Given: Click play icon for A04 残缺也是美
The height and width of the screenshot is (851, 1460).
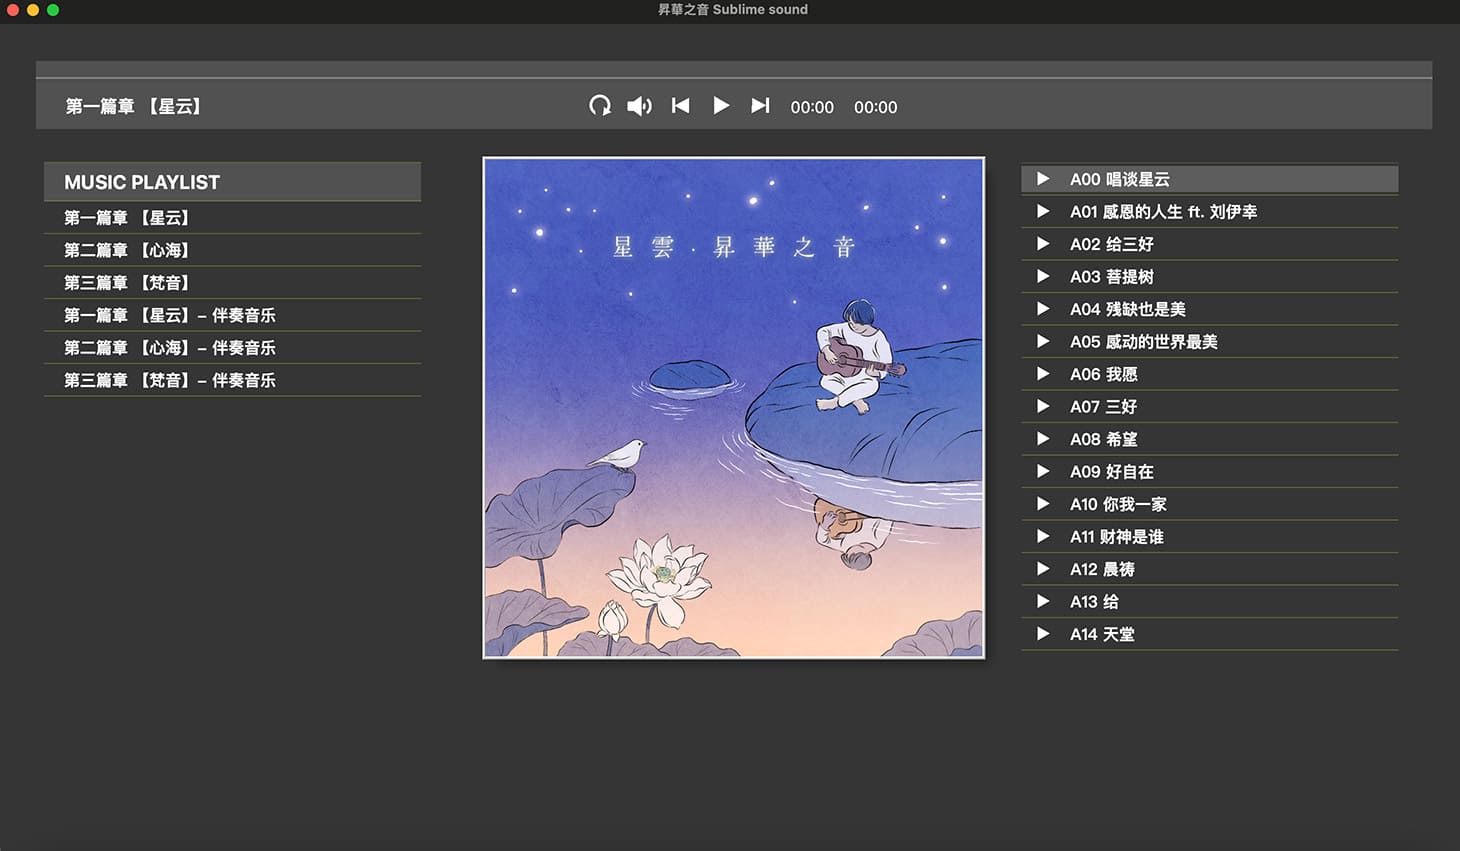Looking at the screenshot, I should [x=1043, y=309].
